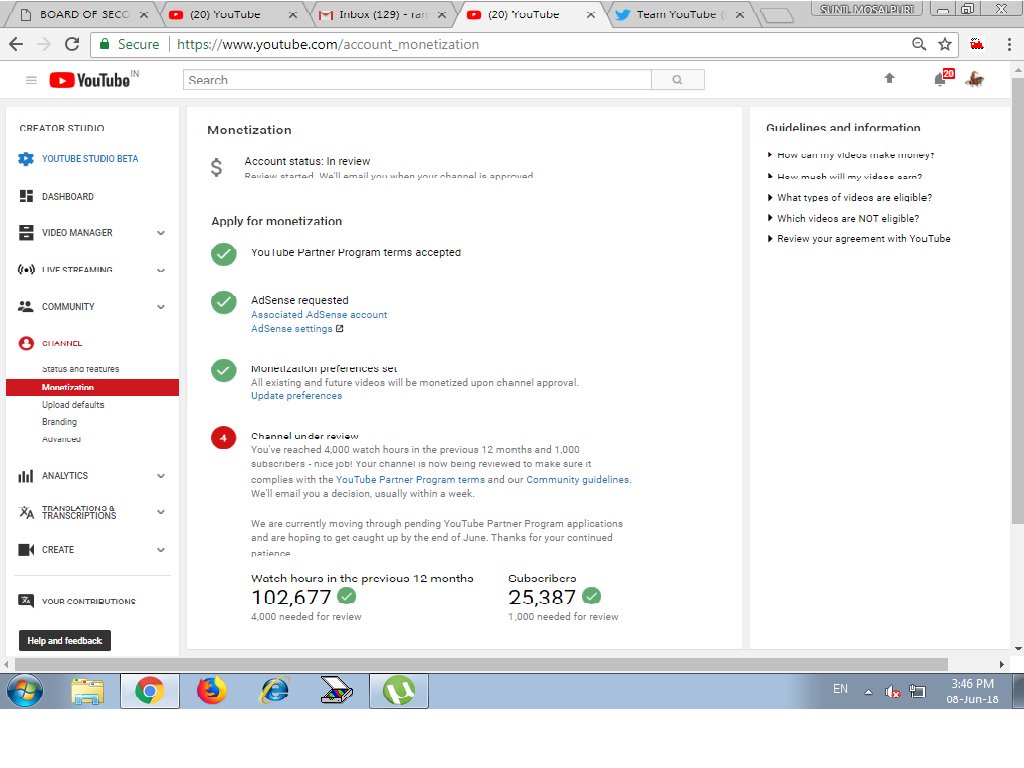Click Help and feedback button
Viewport: 1024px width, 768px height.
65,640
